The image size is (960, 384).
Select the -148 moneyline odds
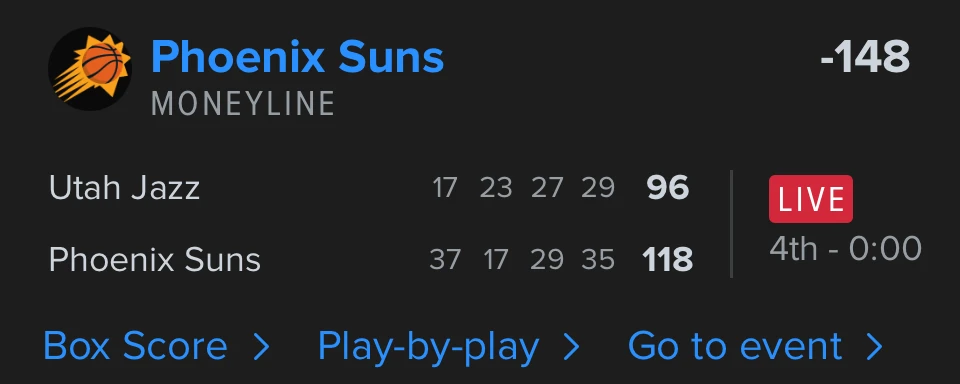[865, 57]
